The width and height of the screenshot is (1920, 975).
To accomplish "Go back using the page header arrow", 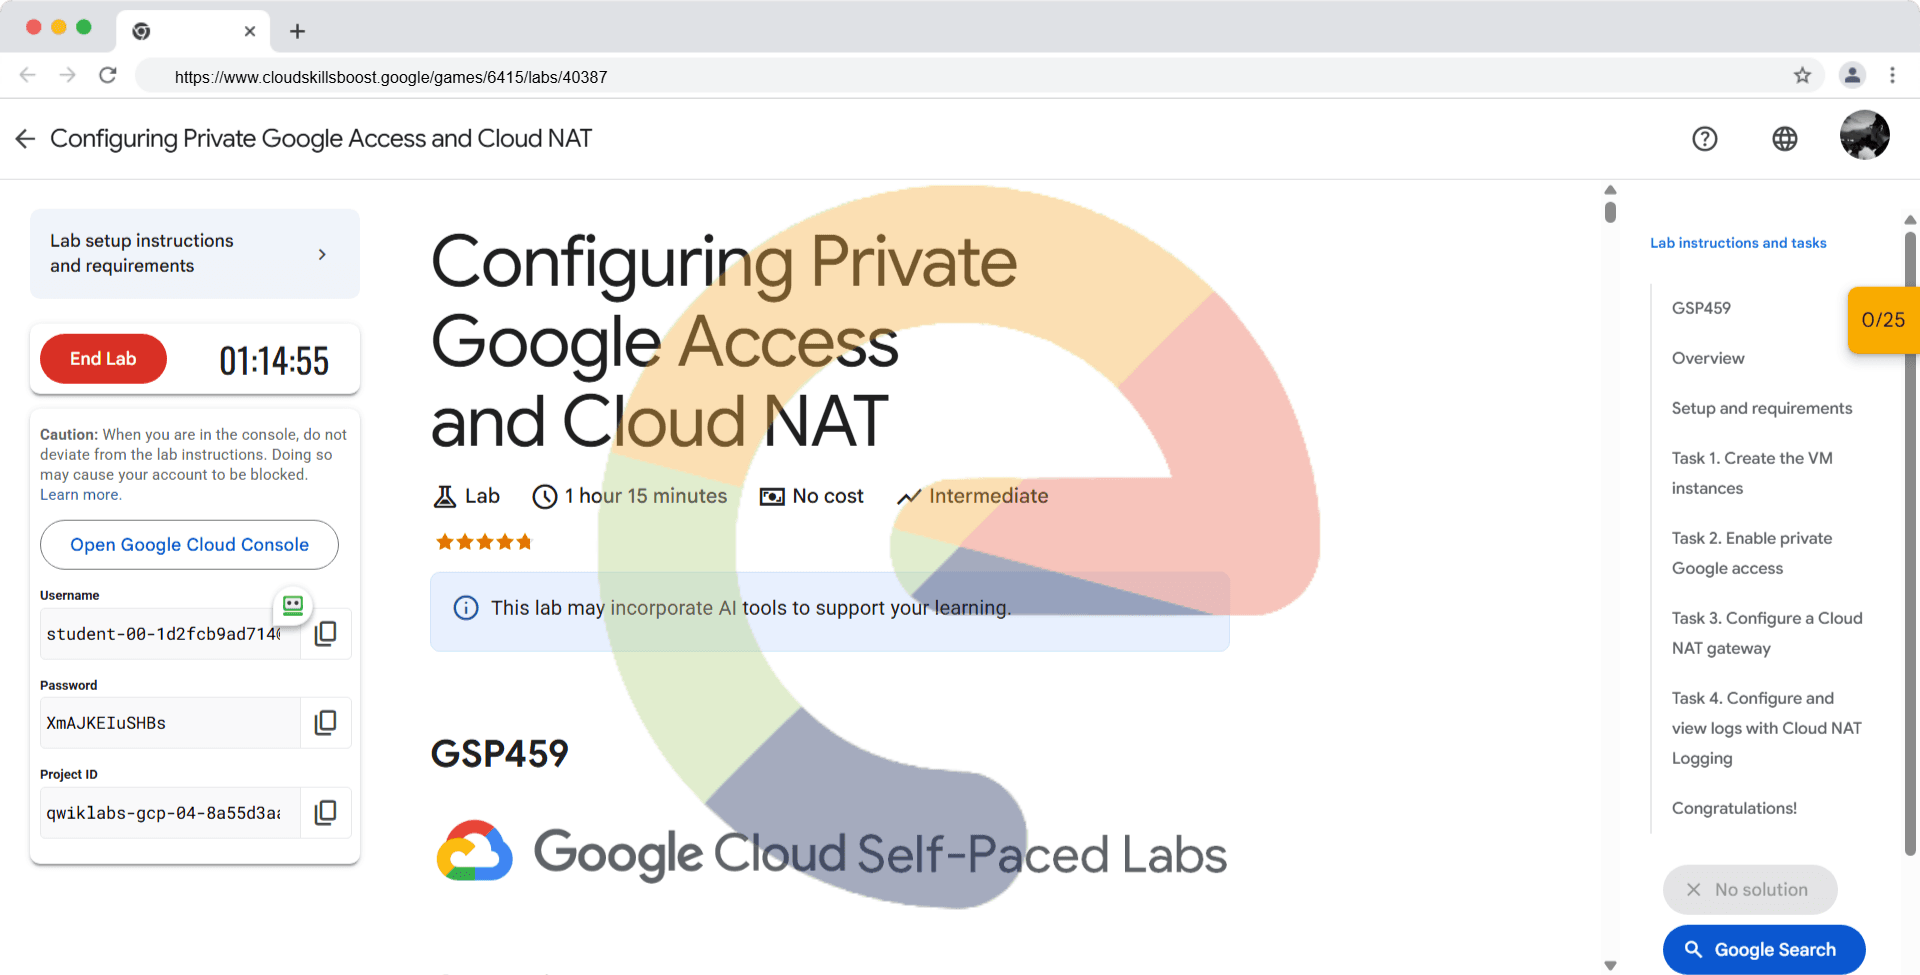I will click(26, 139).
